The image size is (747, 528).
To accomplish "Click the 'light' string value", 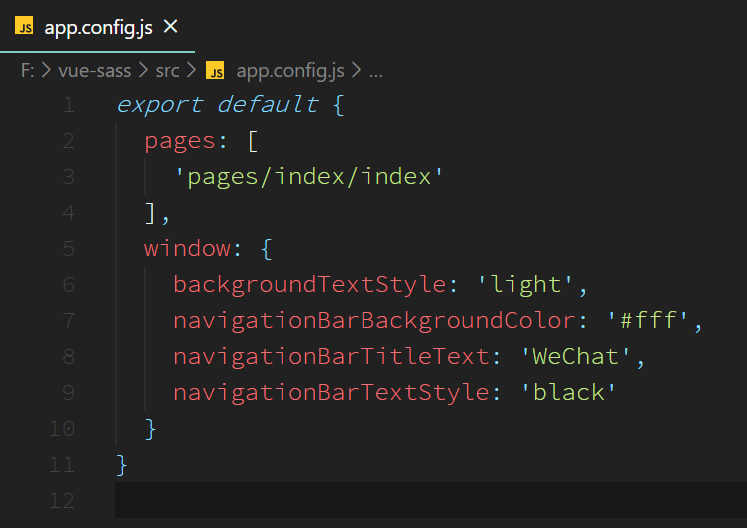I will [x=525, y=285].
